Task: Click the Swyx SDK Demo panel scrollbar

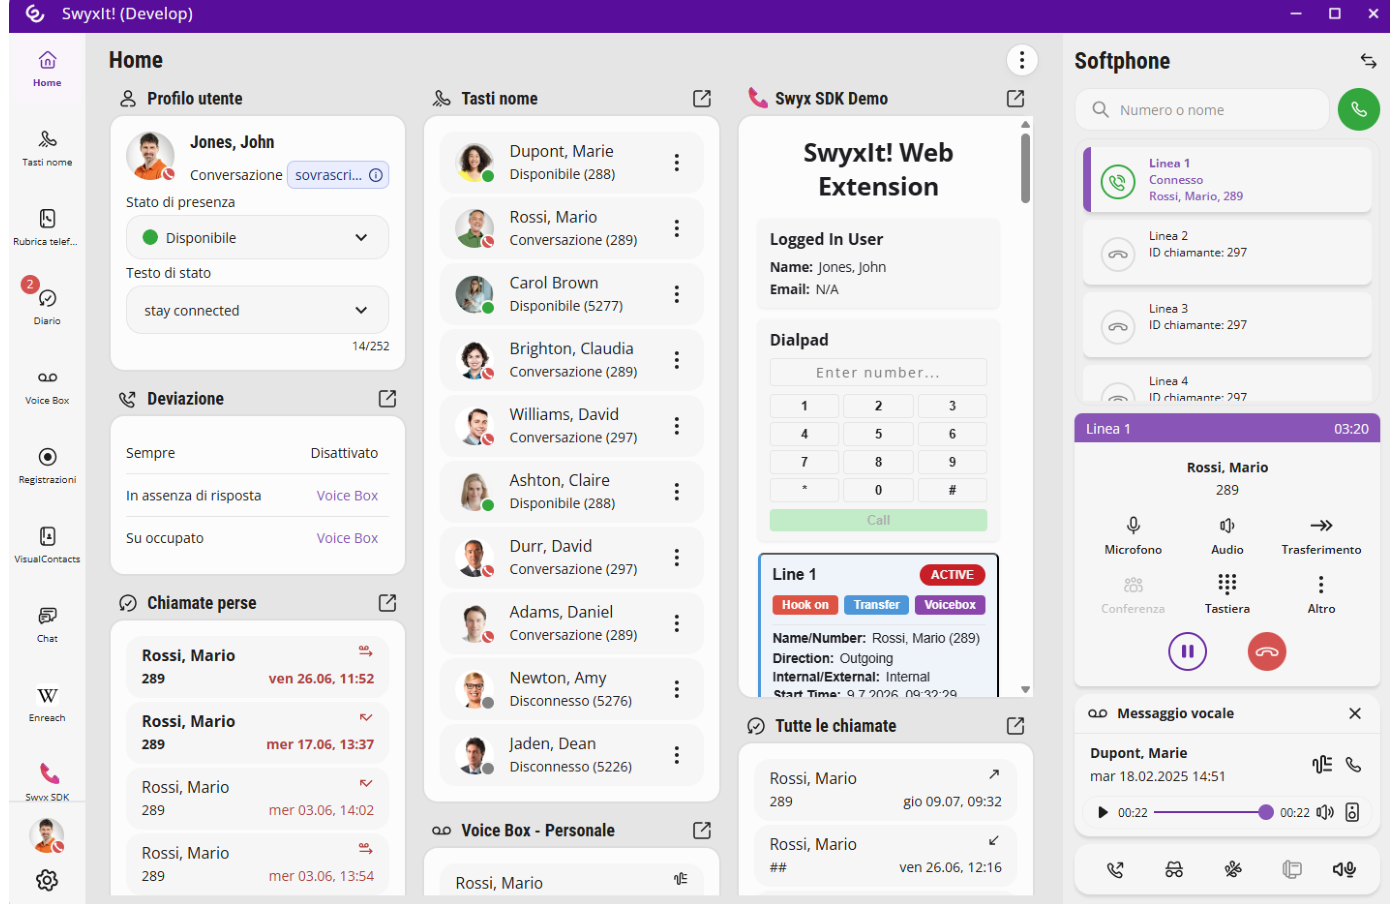Action: (1025, 168)
